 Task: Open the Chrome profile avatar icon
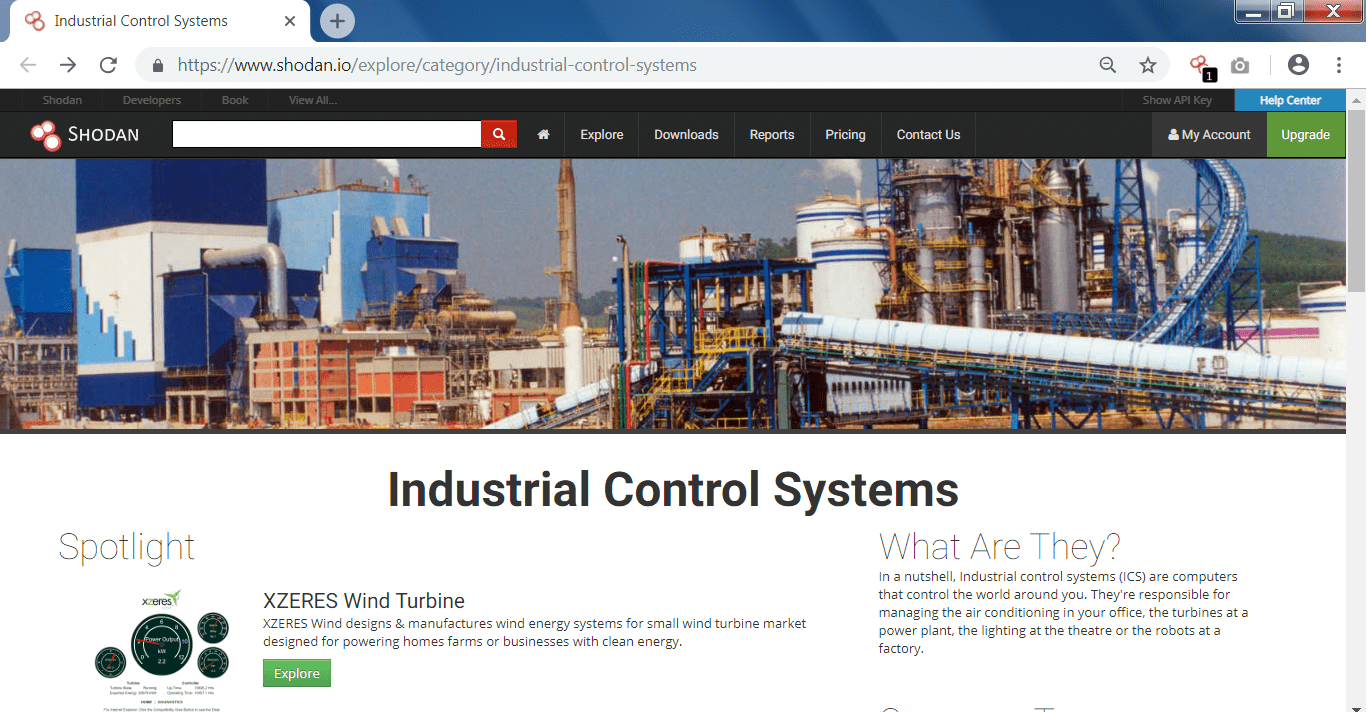[x=1298, y=65]
